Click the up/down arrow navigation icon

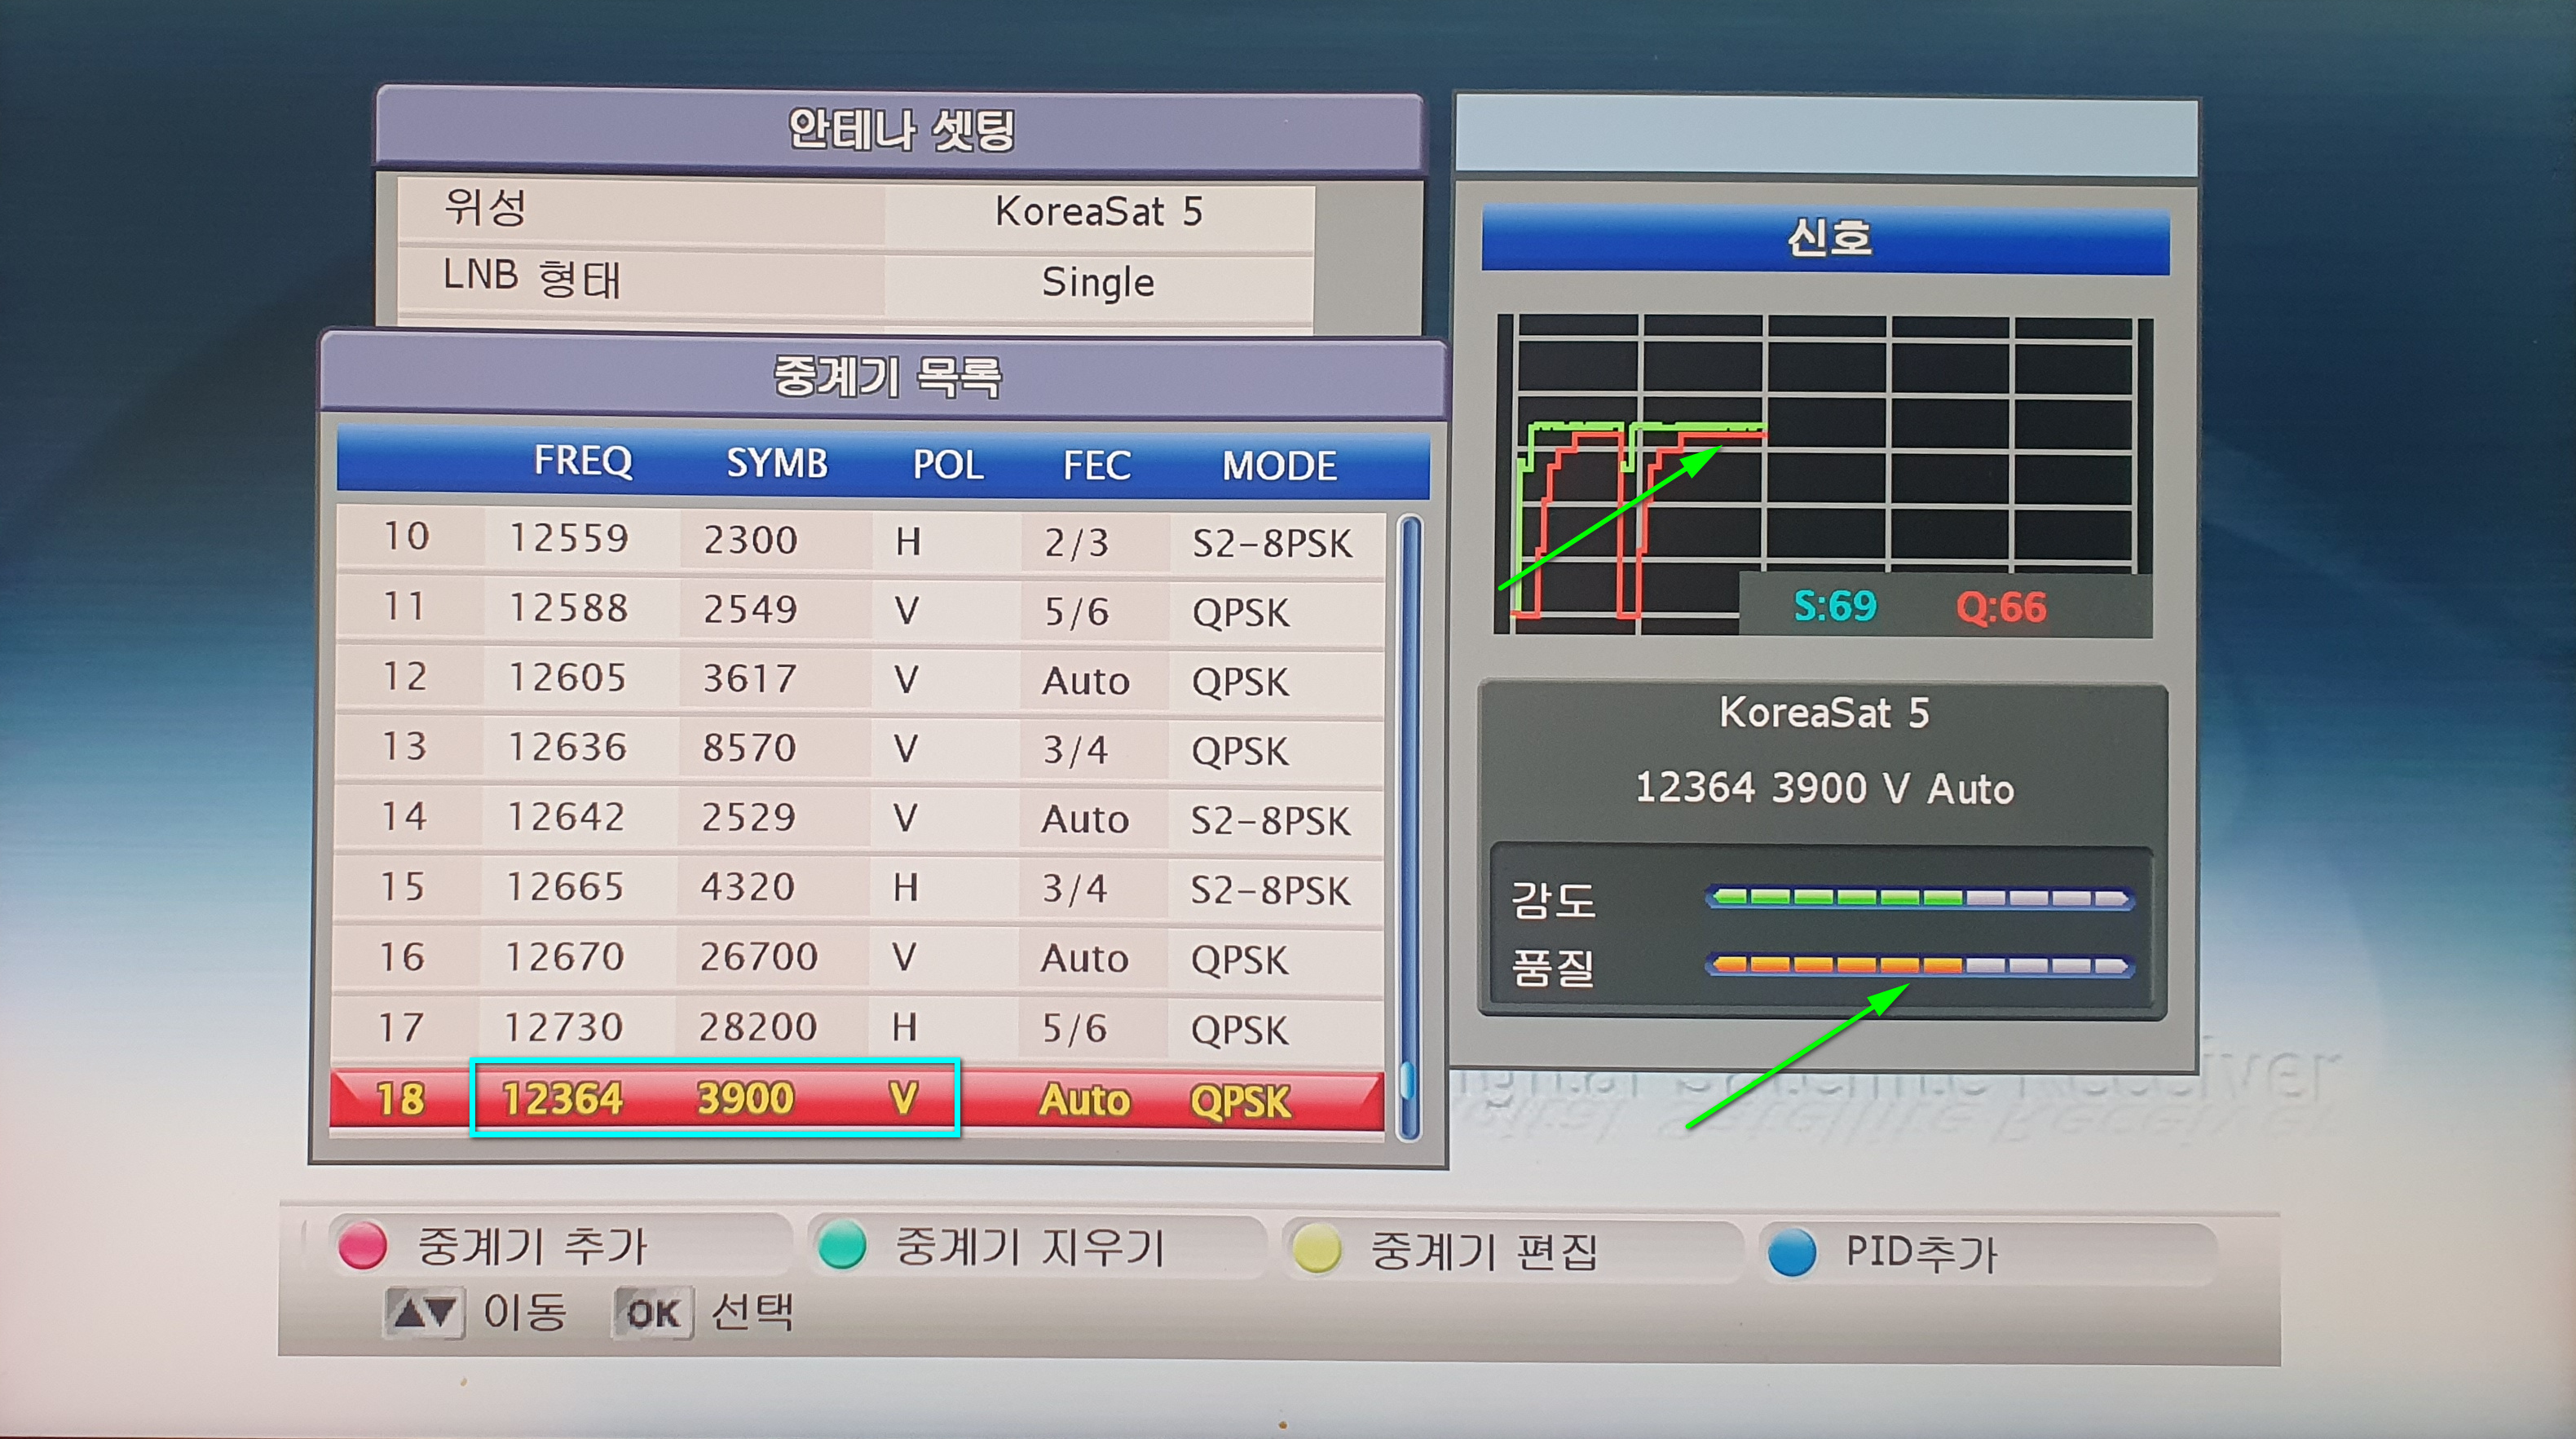424,1312
